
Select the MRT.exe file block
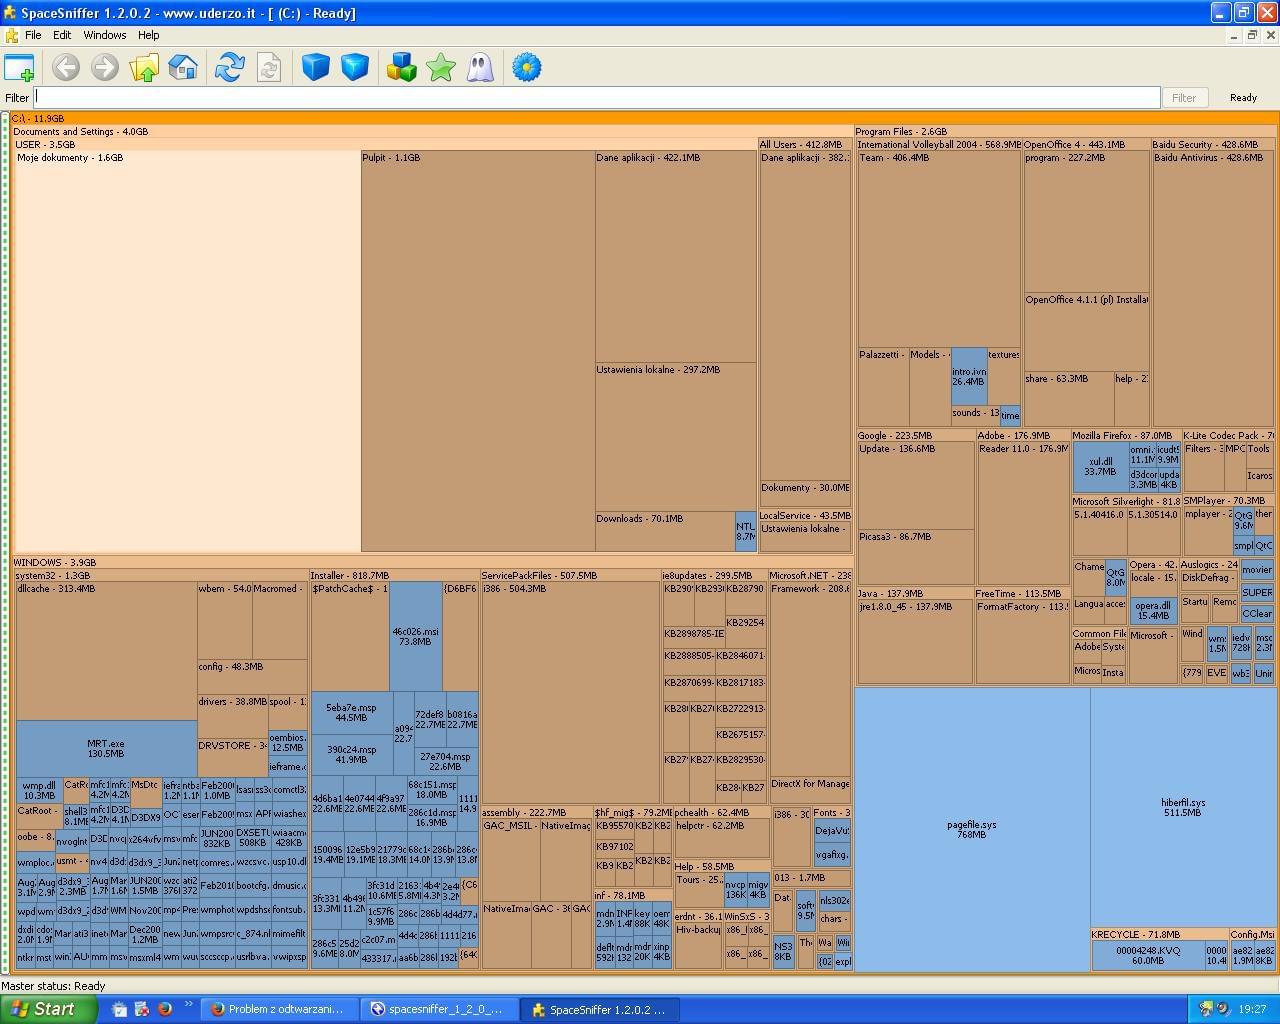click(106, 749)
